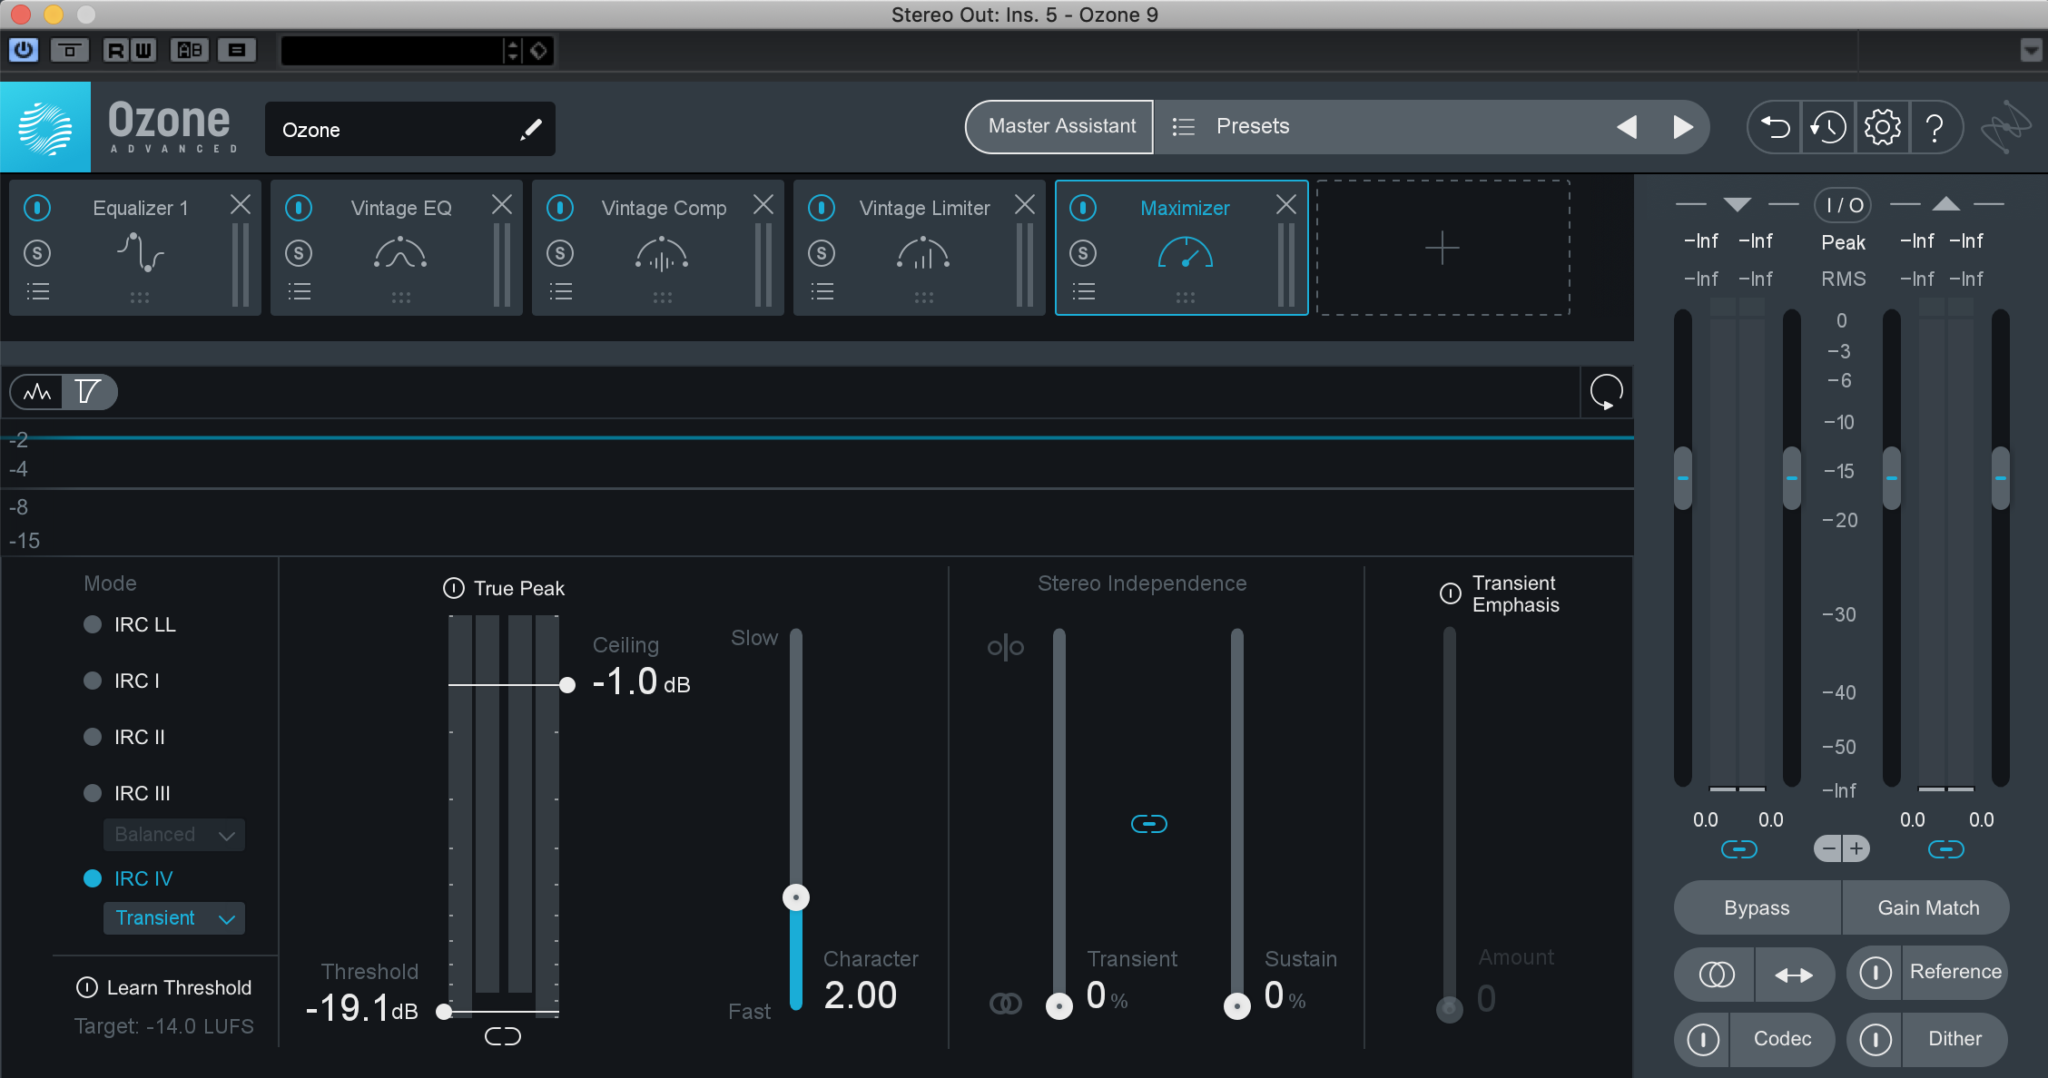Open the Presets browser
Screen dimensions: 2048x1078
tap(1253, 126)
